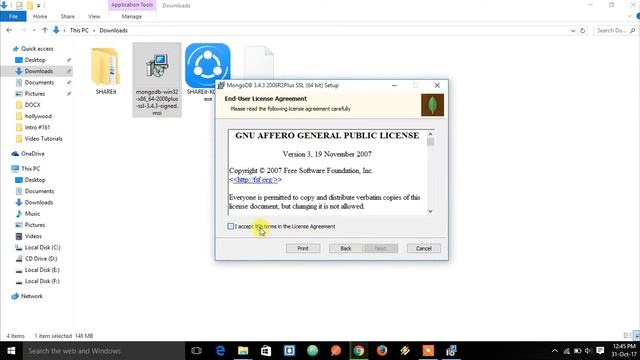This screenshot has width=640, height=360.
Task: Open Desktop under This PC
Action: 35,180
